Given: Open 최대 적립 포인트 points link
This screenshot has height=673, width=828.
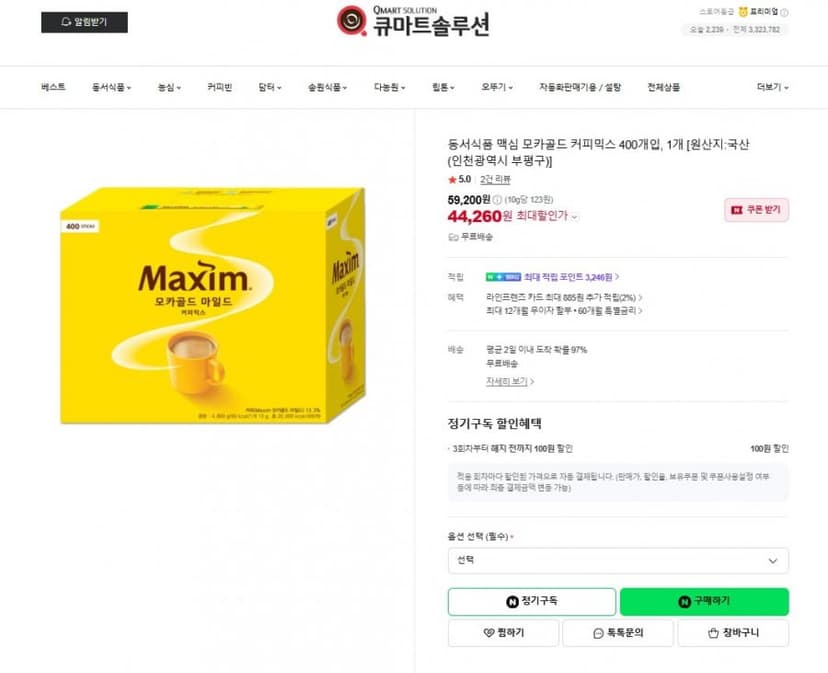Looking at the screenshot, I should pyautogui.click(x=571, y=277).
